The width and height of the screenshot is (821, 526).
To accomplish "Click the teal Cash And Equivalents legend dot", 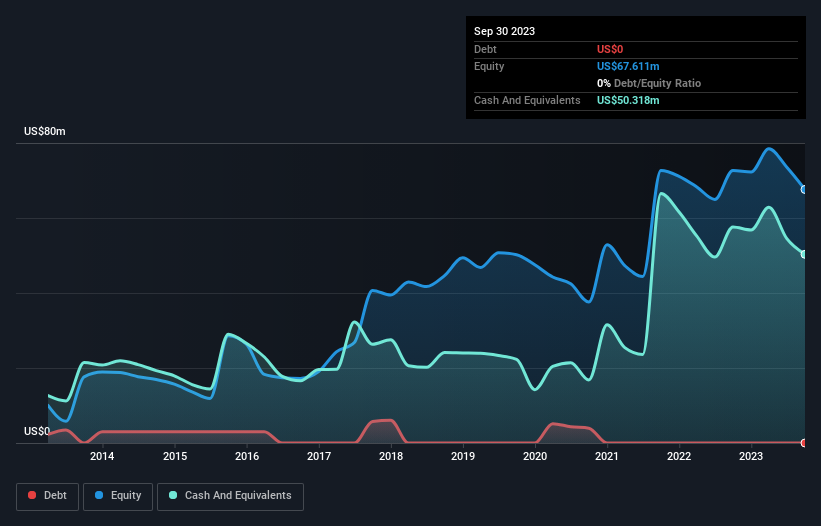I will pyautogui.click(x=173, y=495).
